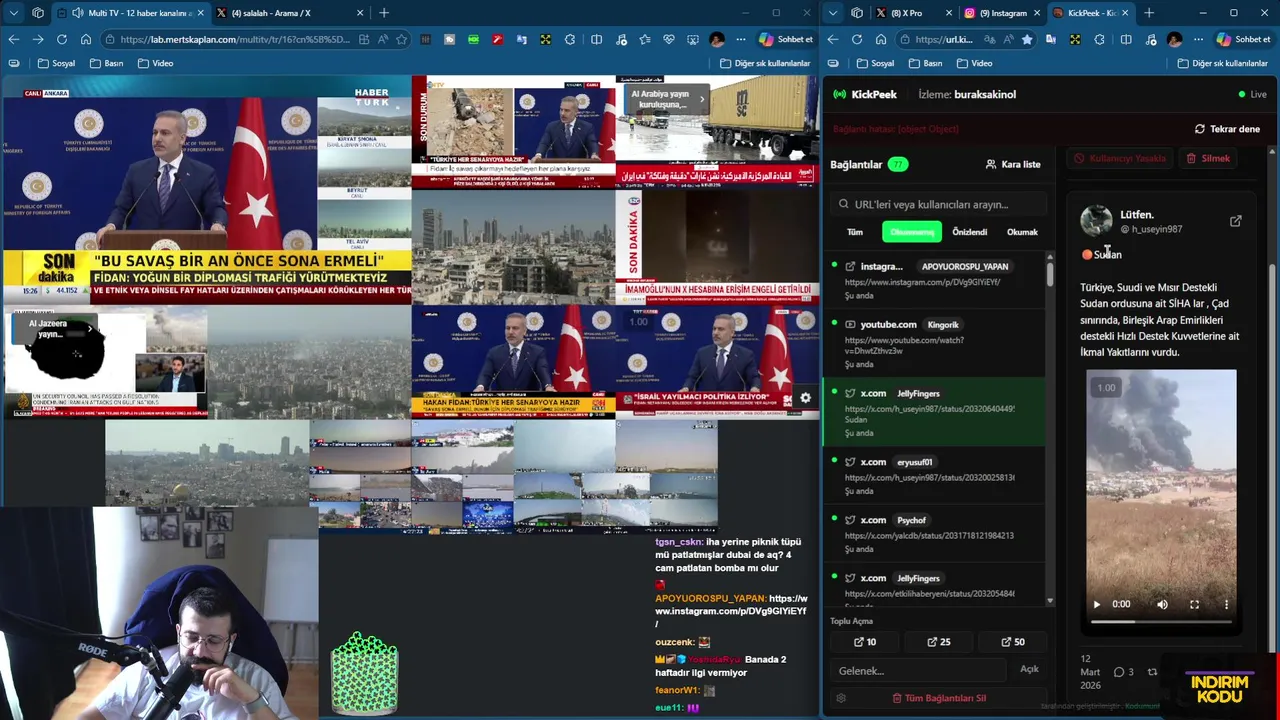Viewport: 1280px width, 720px height.
Task: Open Diğer sık kullanılanlar in left browser
Action: (765, 63)
